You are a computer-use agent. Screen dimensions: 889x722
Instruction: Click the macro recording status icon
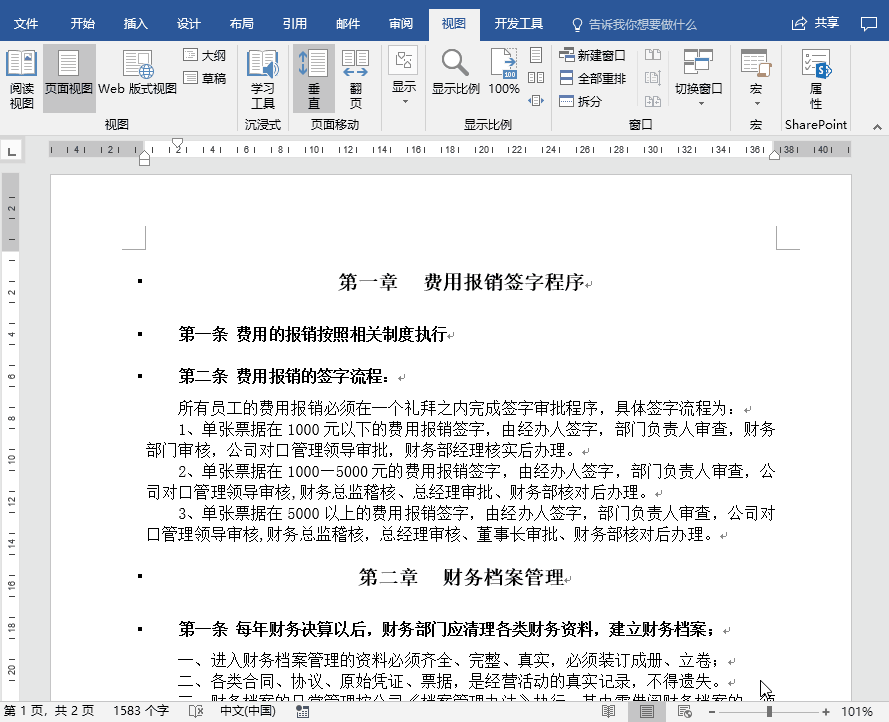coord(303,712)
